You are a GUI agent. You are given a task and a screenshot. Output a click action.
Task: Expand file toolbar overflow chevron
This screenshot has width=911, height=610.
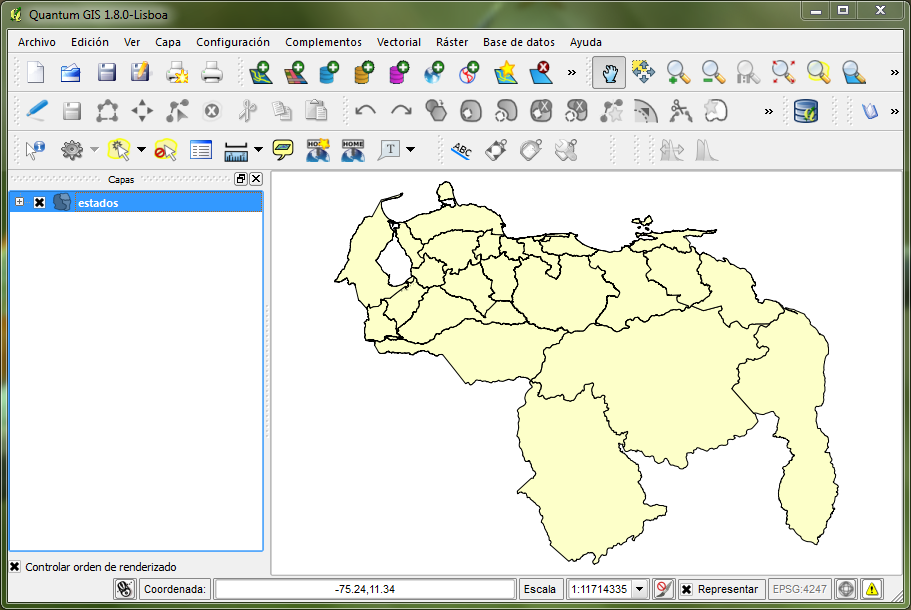[x=572, y=73]
